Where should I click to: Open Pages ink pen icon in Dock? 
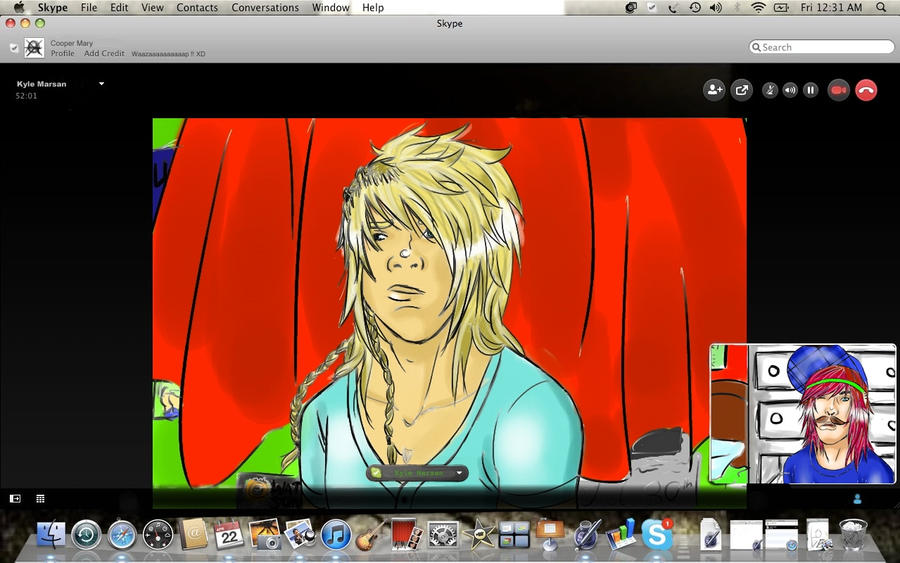click(x=586, y=534)
